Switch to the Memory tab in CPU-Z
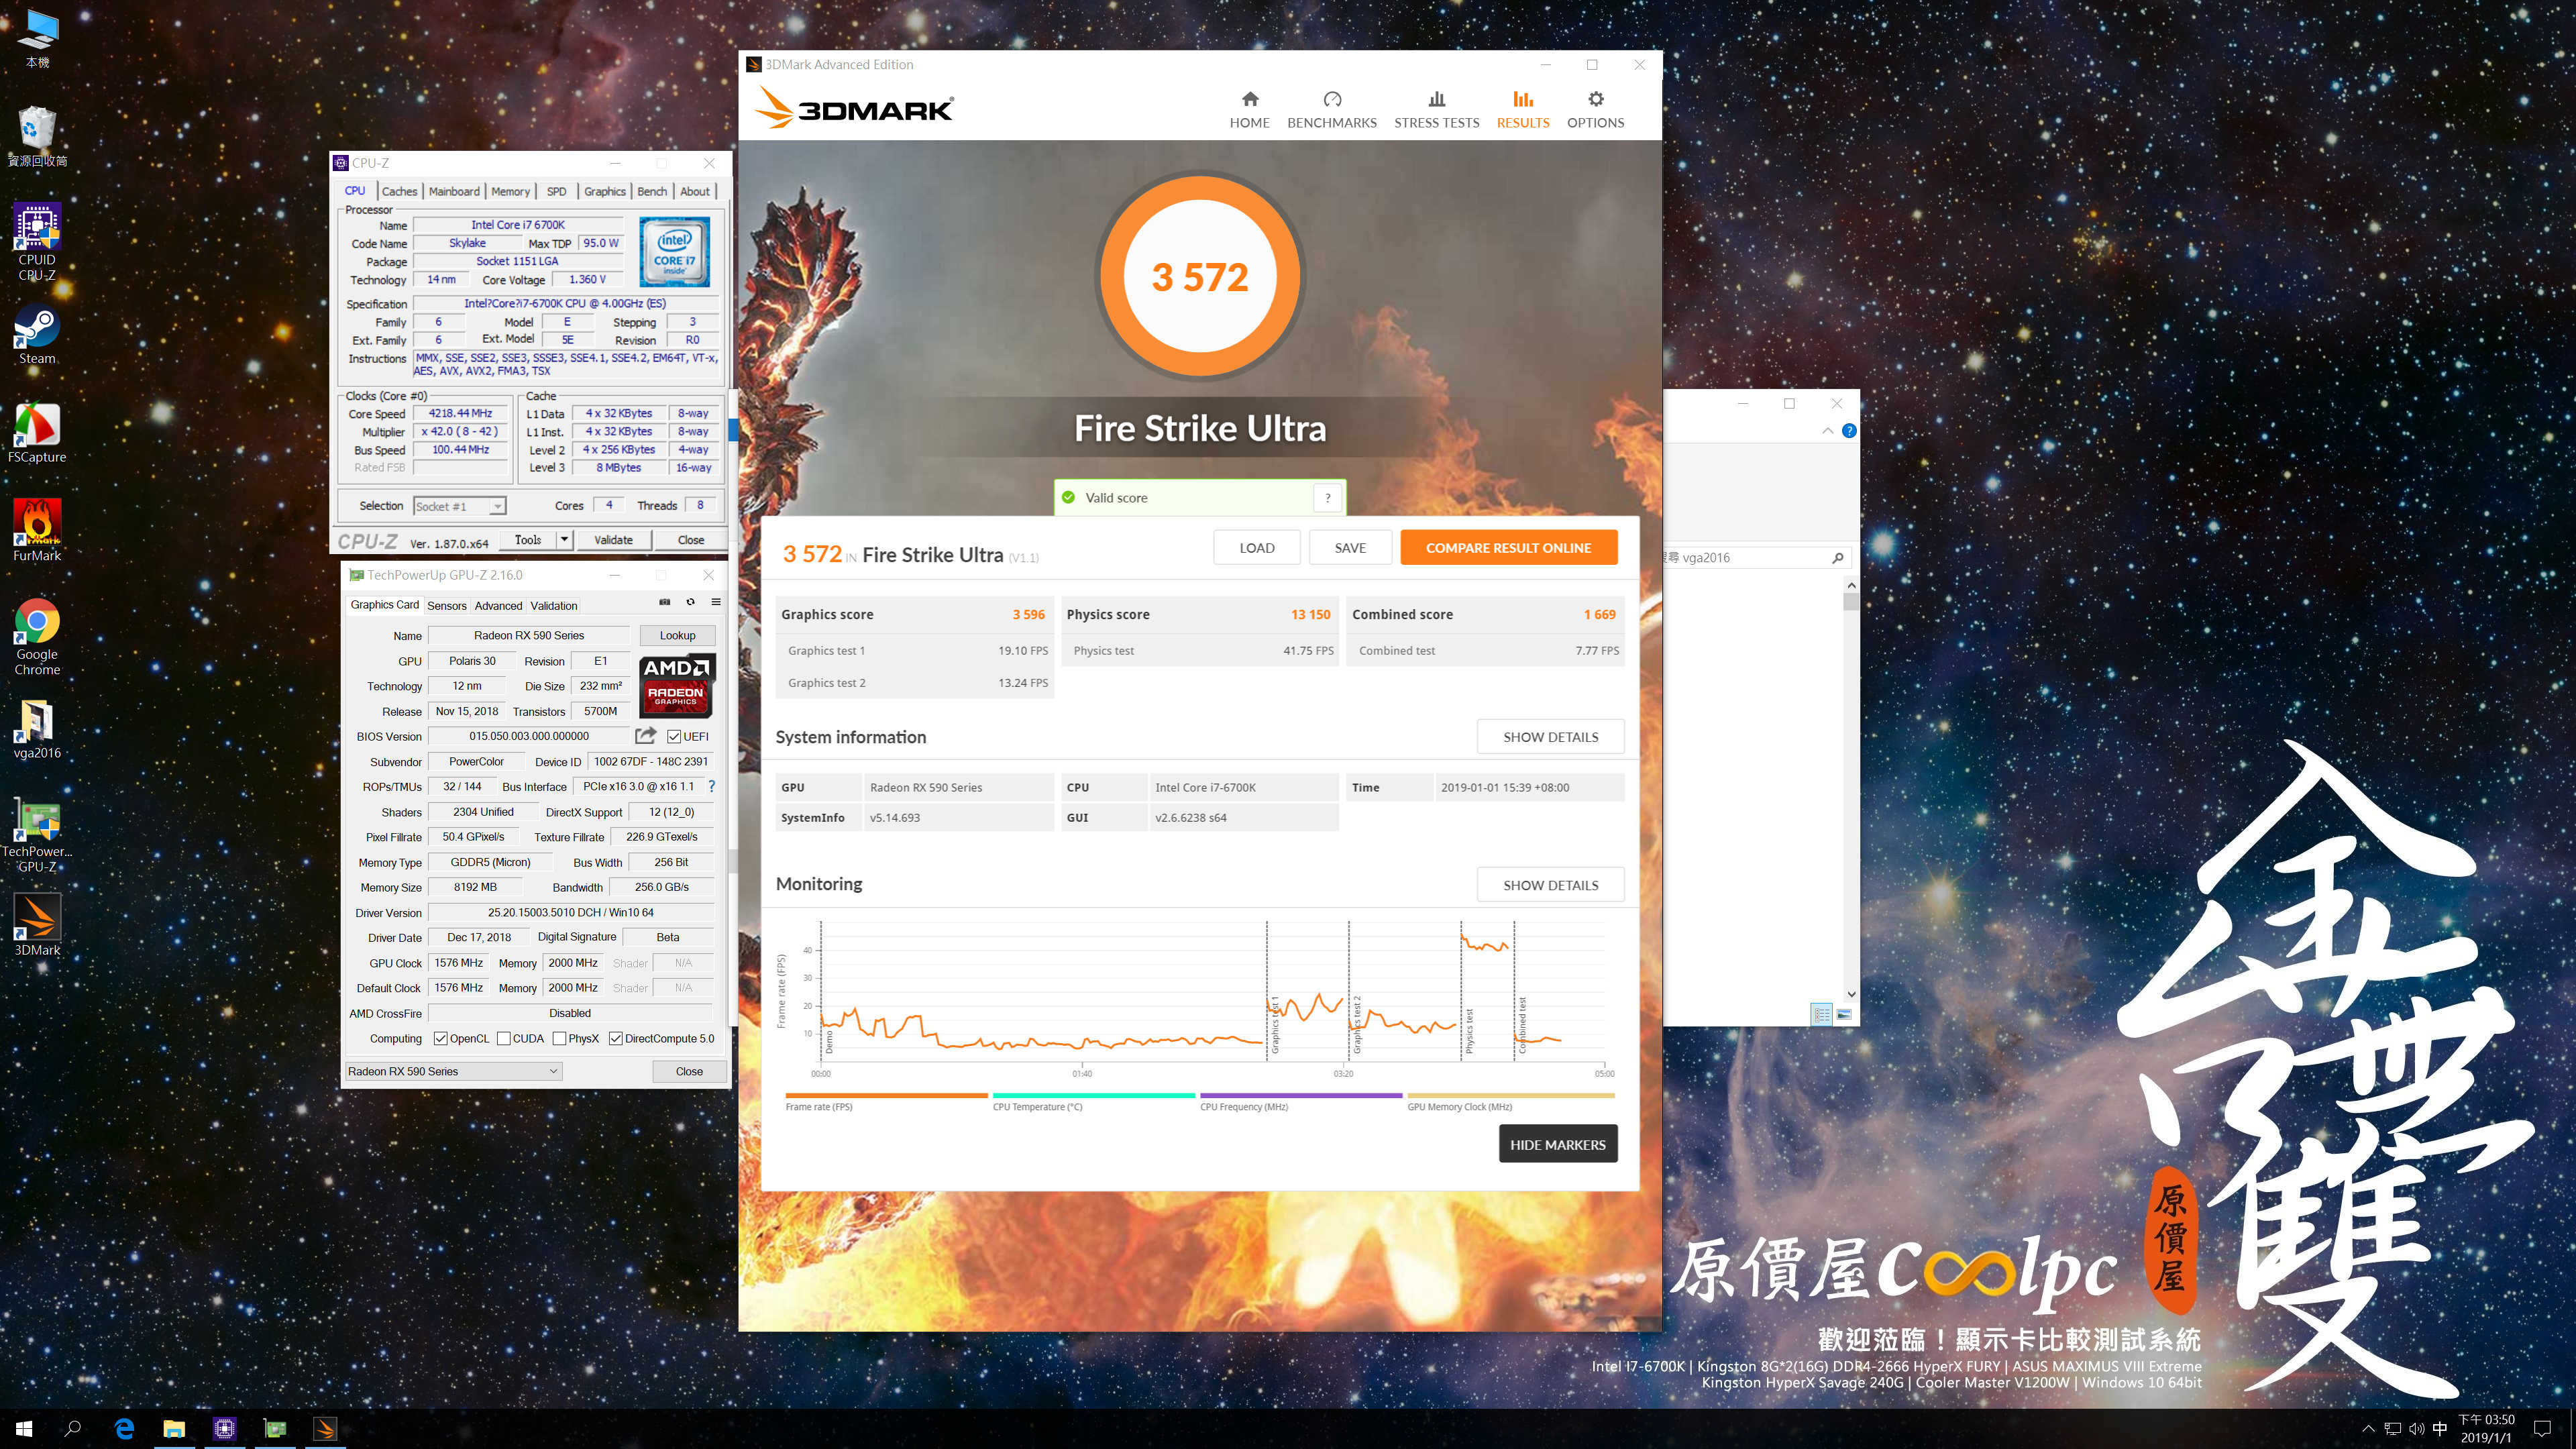The width and height of the screenshot is (2576, 1449). [x=510, y=191]
